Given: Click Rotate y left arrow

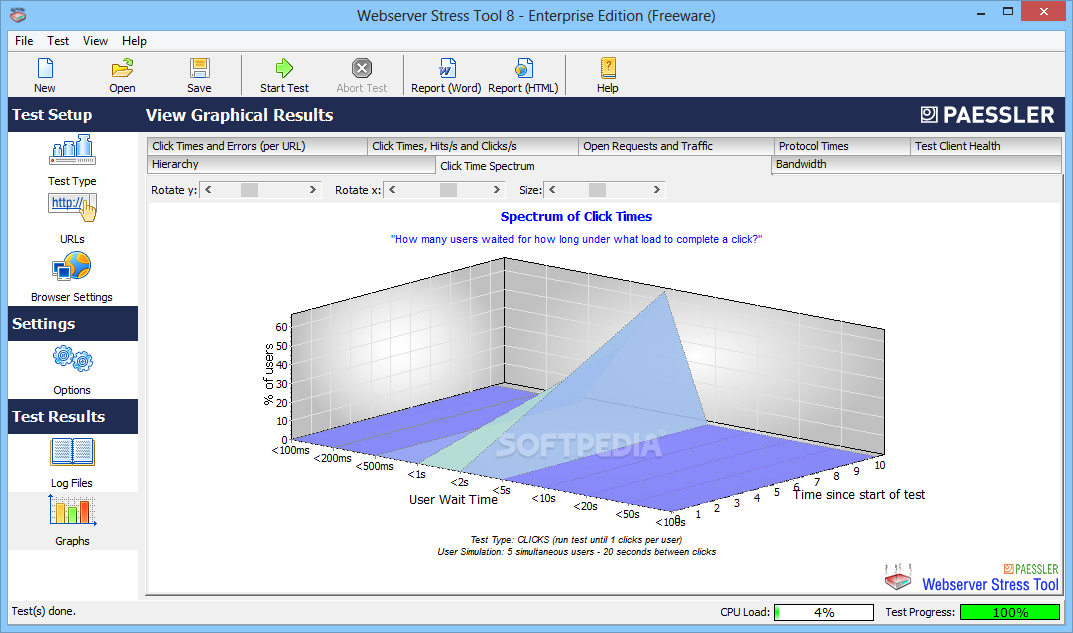Looking at the screenshot, I should (208, 190).
